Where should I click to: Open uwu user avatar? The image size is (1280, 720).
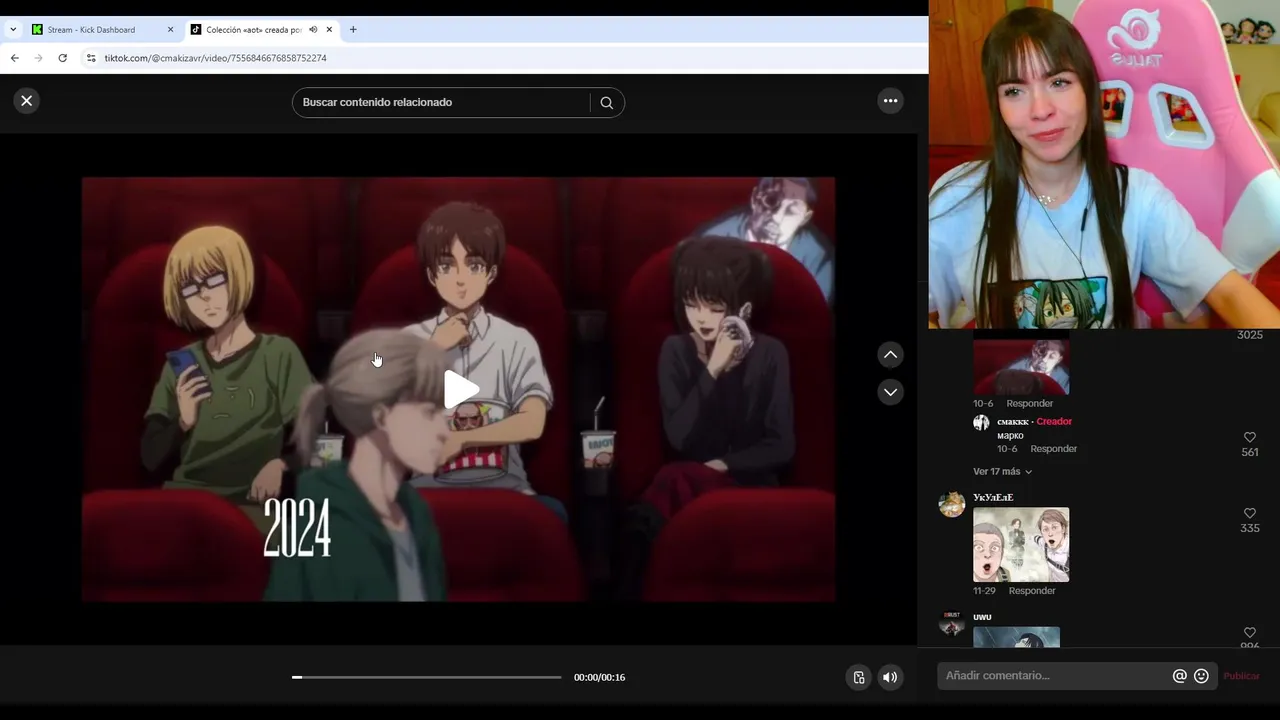952,624
